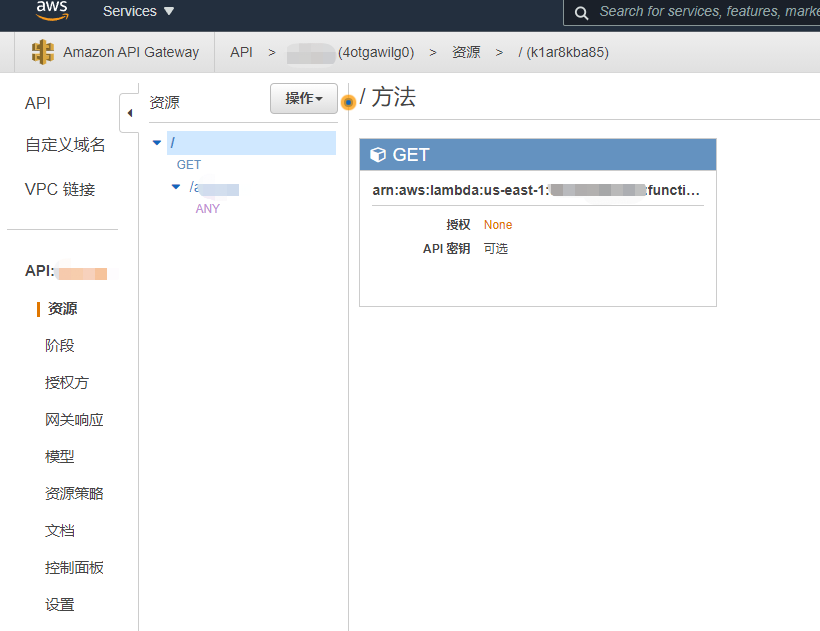The image size is (820, 631).
Task: Select the ANY method in the resource tree
Action: (207, 208)
